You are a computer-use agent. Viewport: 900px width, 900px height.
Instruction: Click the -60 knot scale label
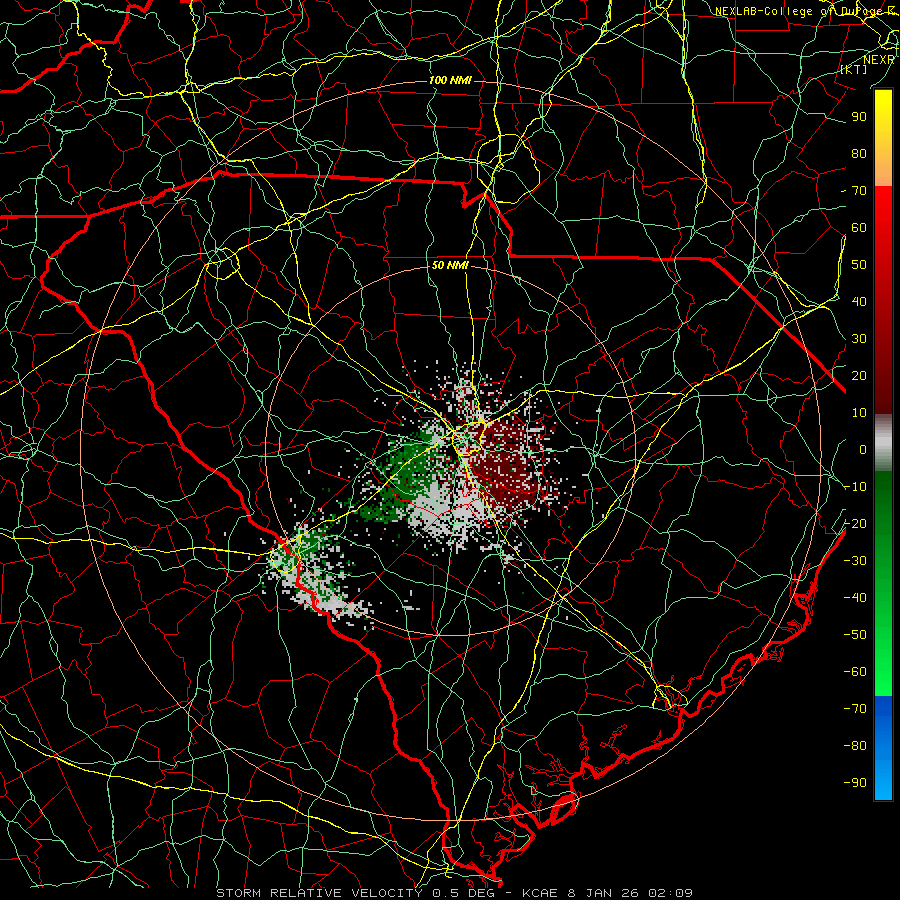[855, 672]
